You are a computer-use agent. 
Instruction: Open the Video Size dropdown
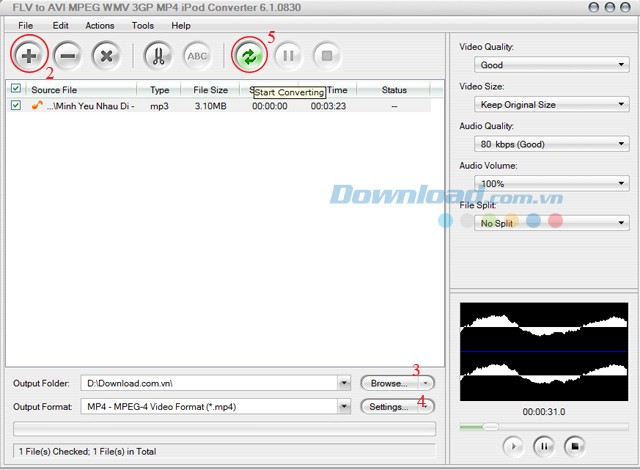pyautogui.click(x=551, y=104)
